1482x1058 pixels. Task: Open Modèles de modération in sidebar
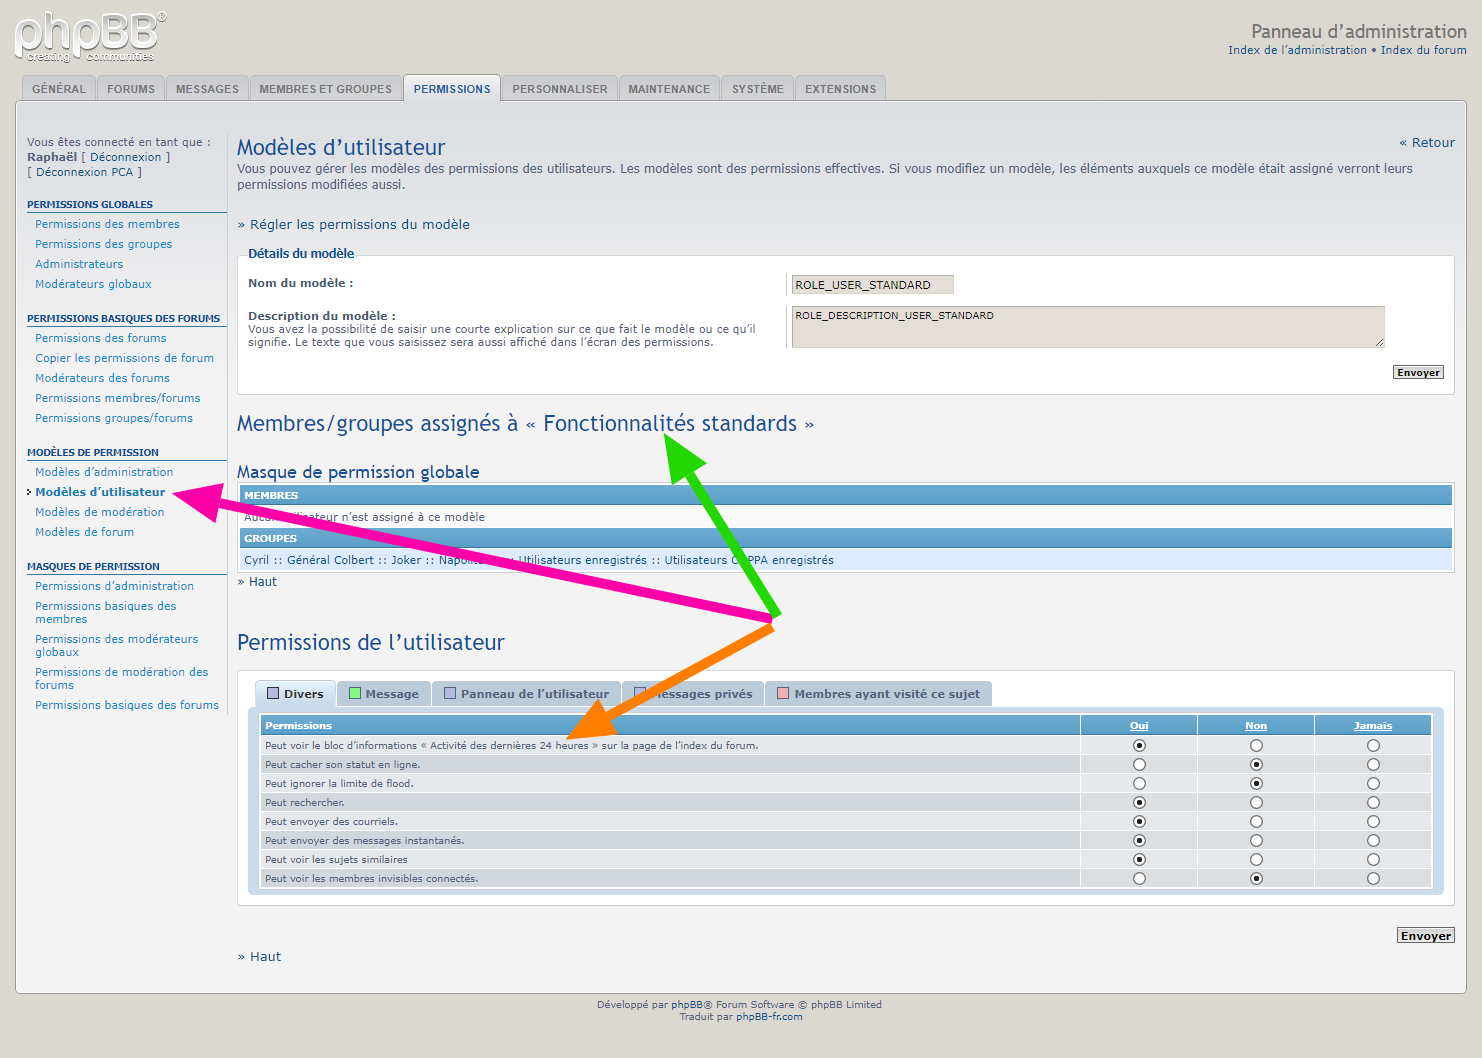coord(100,512)
